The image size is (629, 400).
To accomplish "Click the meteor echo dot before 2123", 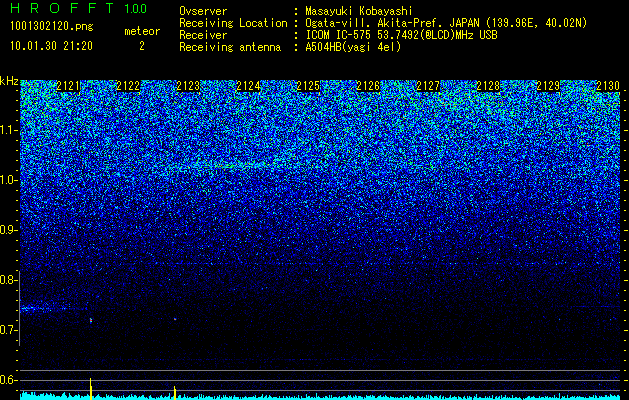I will [x=175, y=319].
